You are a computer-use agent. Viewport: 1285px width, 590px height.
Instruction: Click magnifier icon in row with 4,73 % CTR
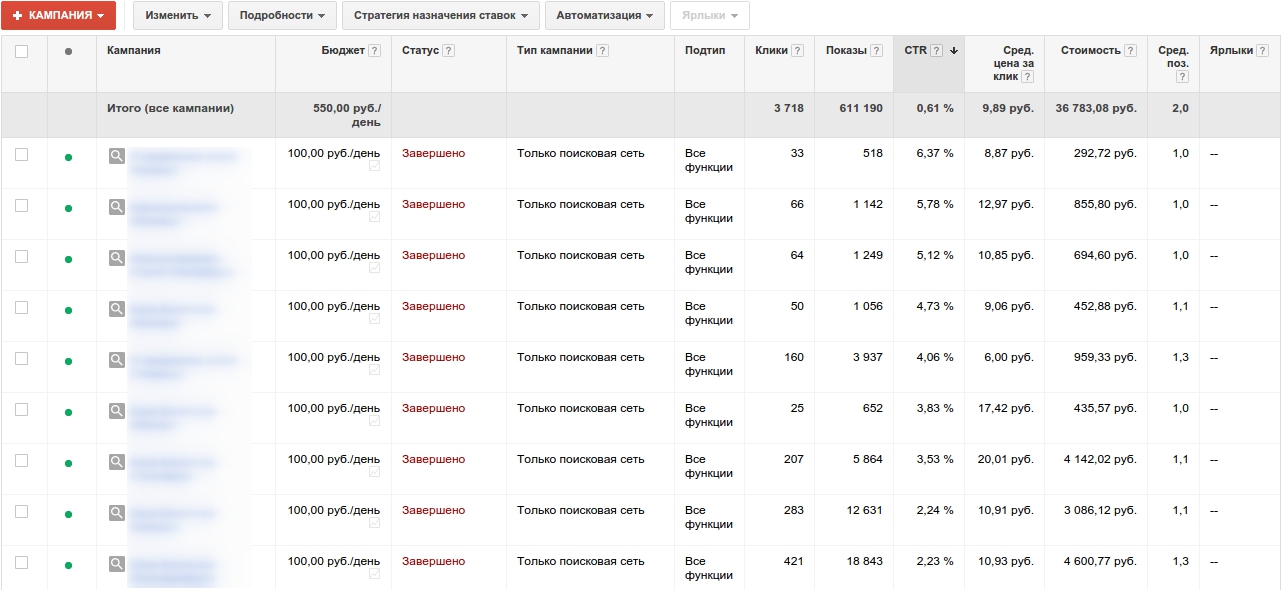pos(117,309)
